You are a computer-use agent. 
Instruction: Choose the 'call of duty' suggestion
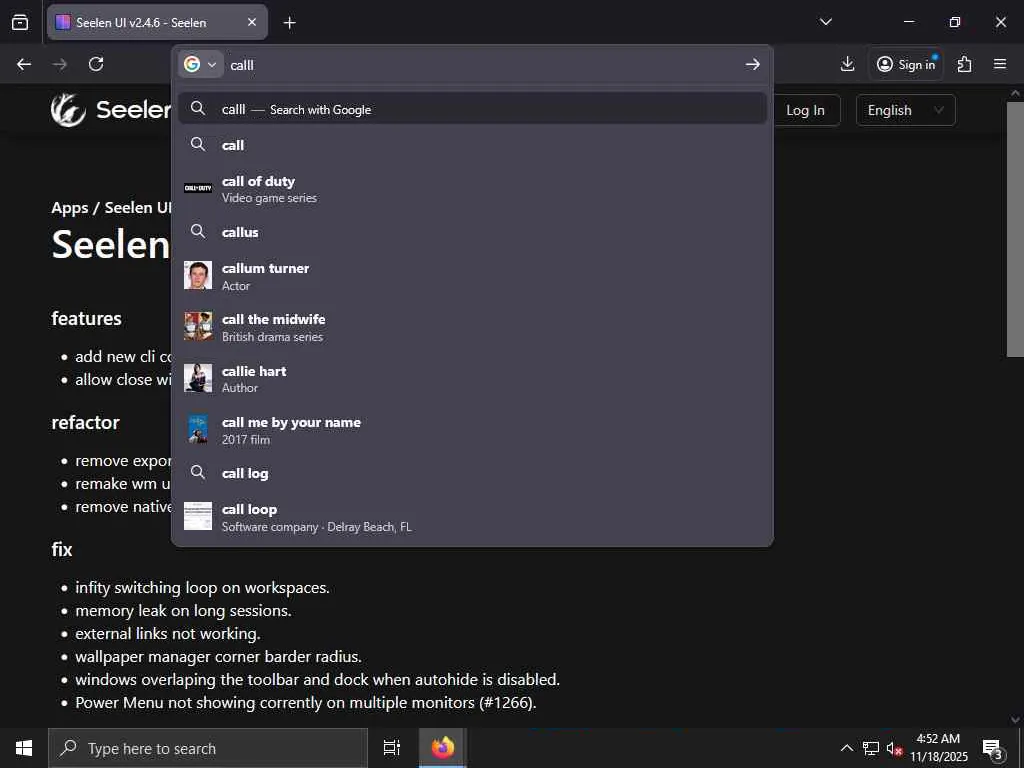coord(472,189)
